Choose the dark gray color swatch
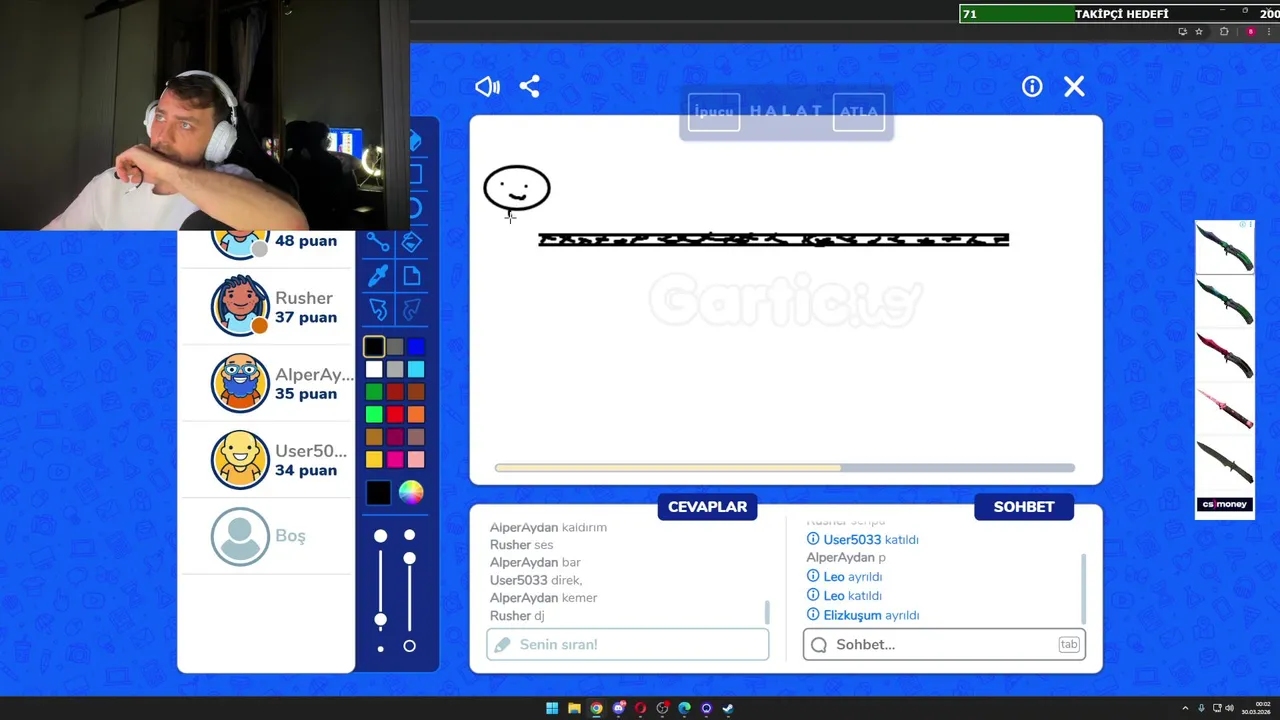This screenshot has width=1280, height=720. (395, 347)
